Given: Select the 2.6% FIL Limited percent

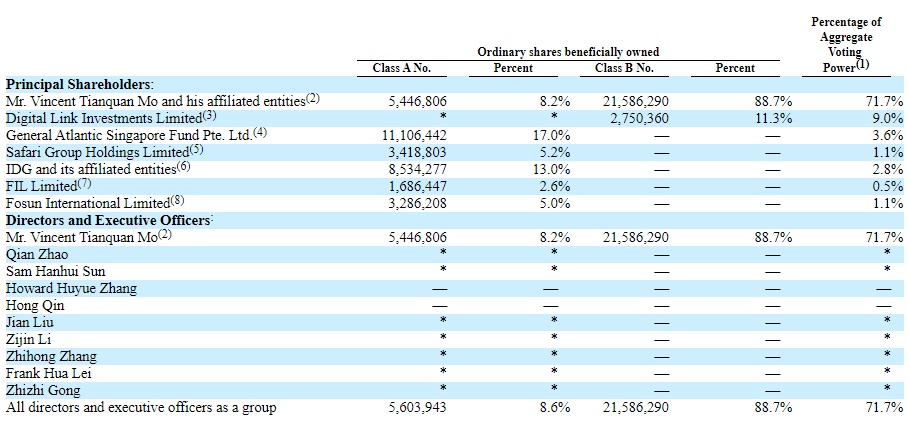Looking at the screenshot, I should 557,186.
